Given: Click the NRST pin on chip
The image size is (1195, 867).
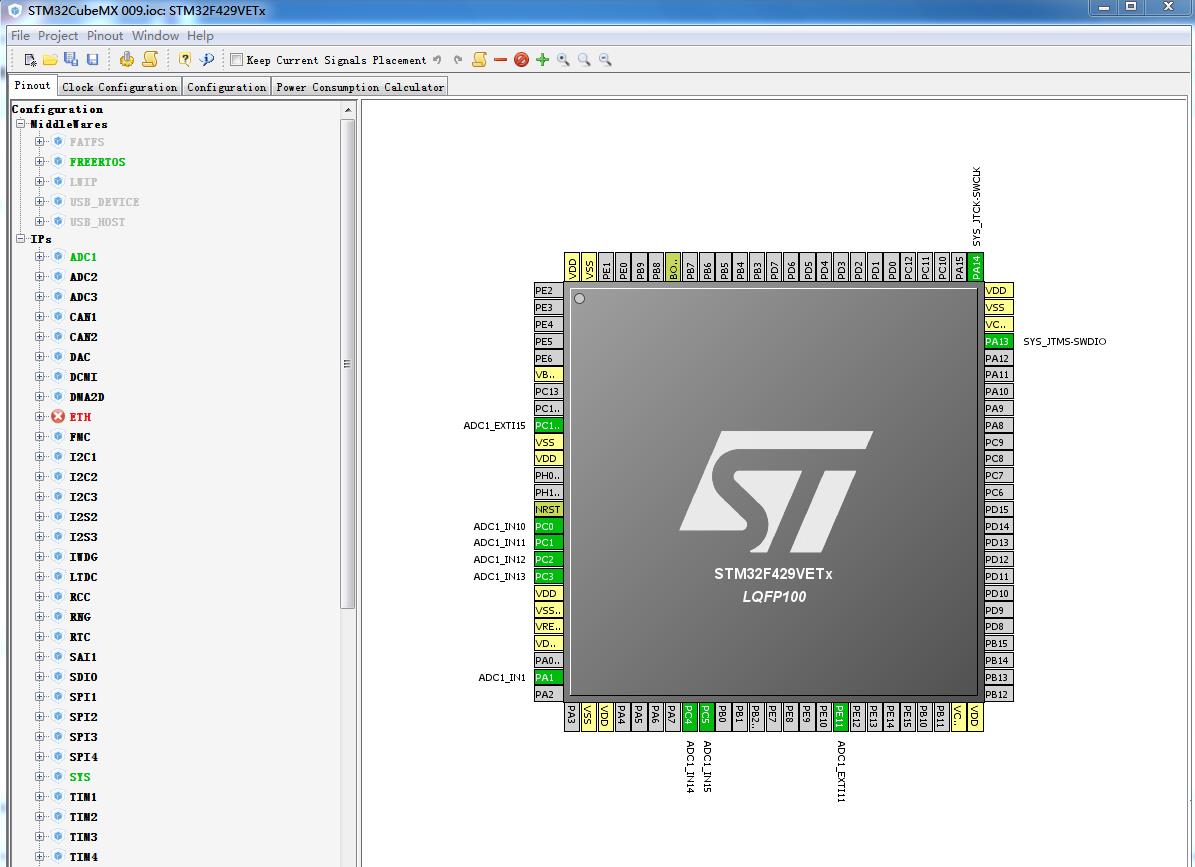Looking at the screenshot, I should tap(549, 509).
